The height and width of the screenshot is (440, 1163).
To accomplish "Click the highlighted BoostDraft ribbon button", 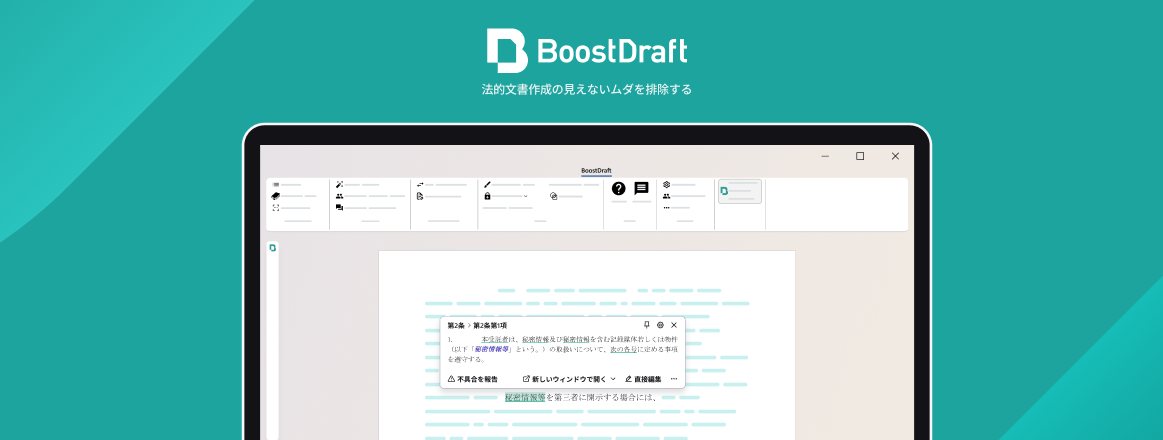I will click(739, 191).
